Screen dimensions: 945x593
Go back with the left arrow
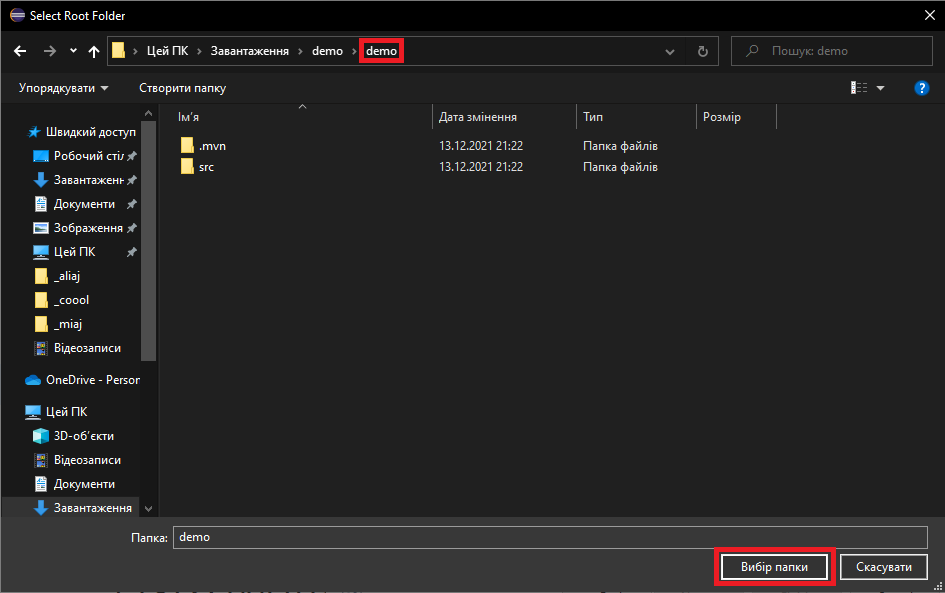coord(20,51)
